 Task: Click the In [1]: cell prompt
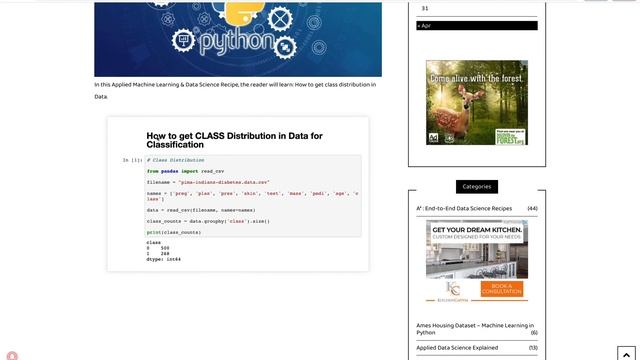tap(132, 160)
